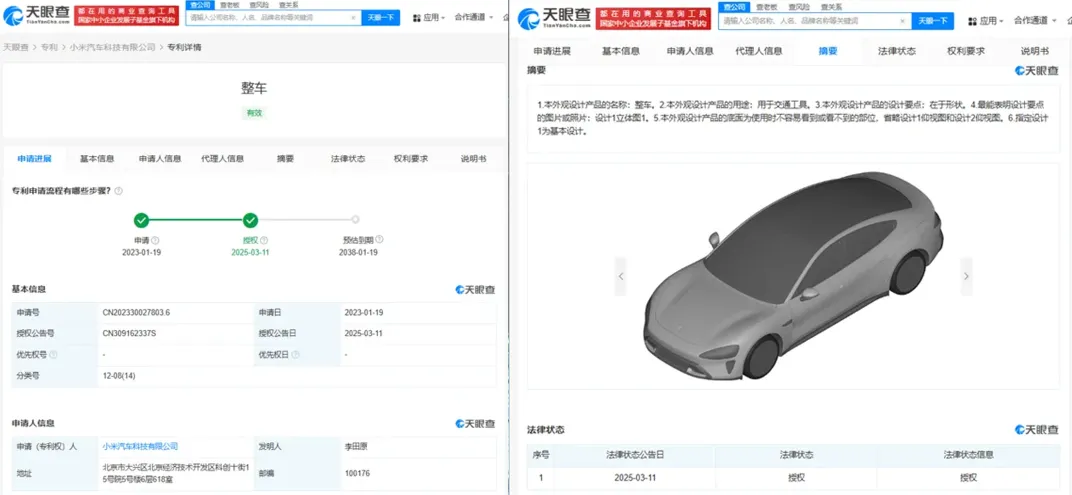The width and height of the screenshot is (1072, 495).
Task: Click the question mark icon next to 授权
Action: (264, 241)
